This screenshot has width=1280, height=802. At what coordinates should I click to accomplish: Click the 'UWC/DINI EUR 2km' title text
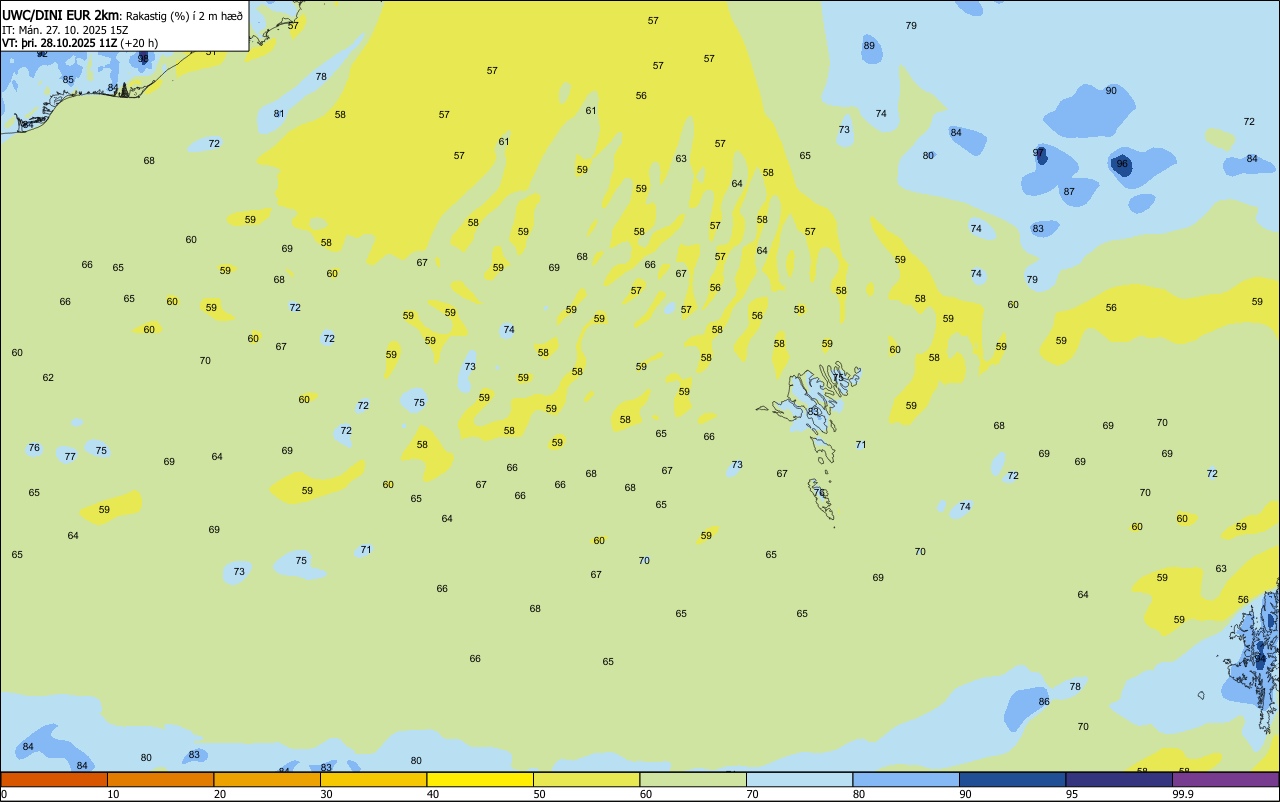pyautogui.click(x=61, y=15)
